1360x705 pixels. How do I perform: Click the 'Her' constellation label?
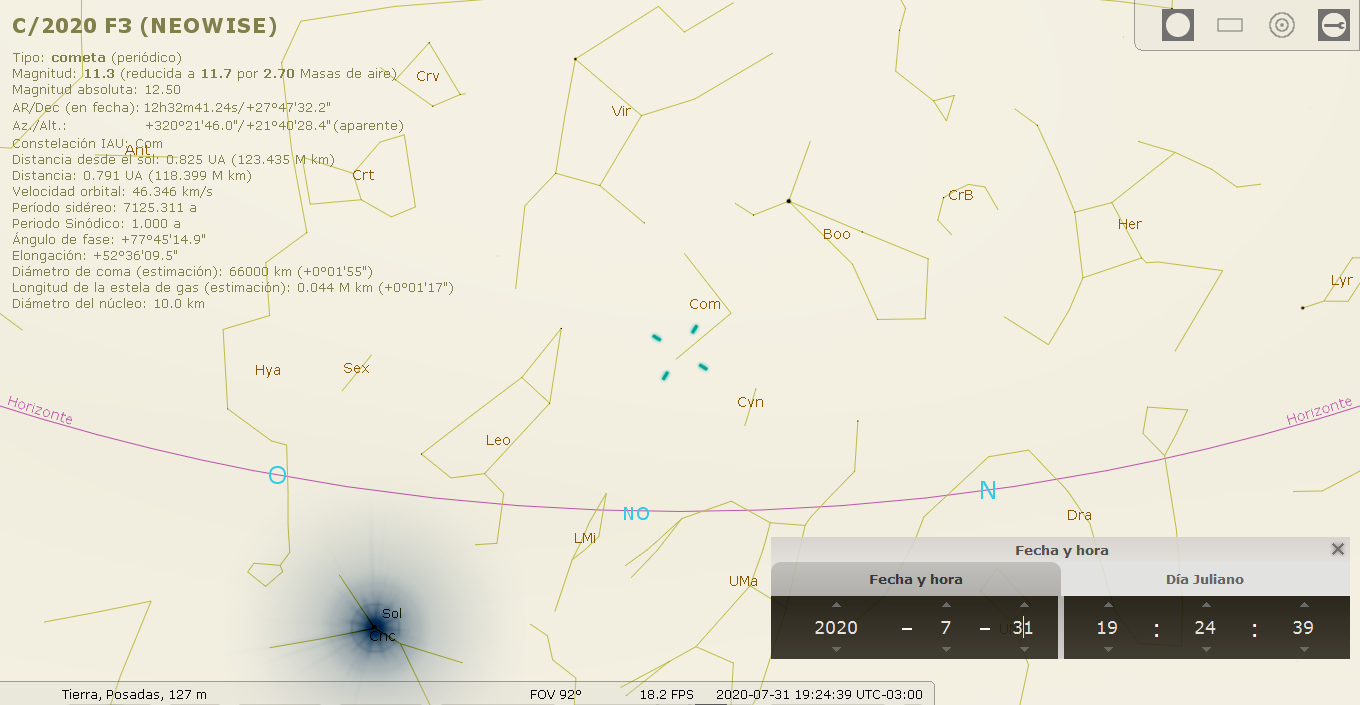1129,224
